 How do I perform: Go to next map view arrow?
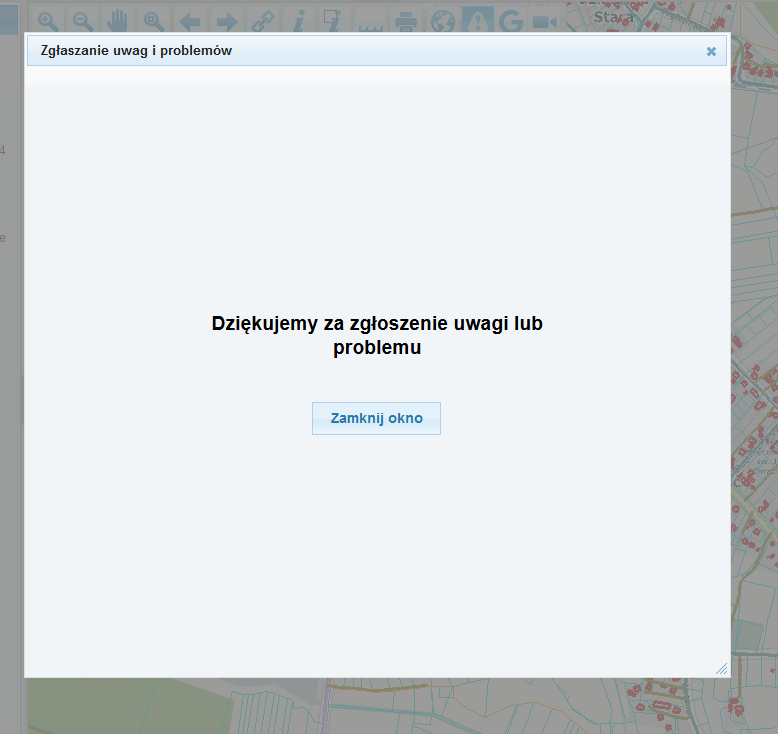227,22
